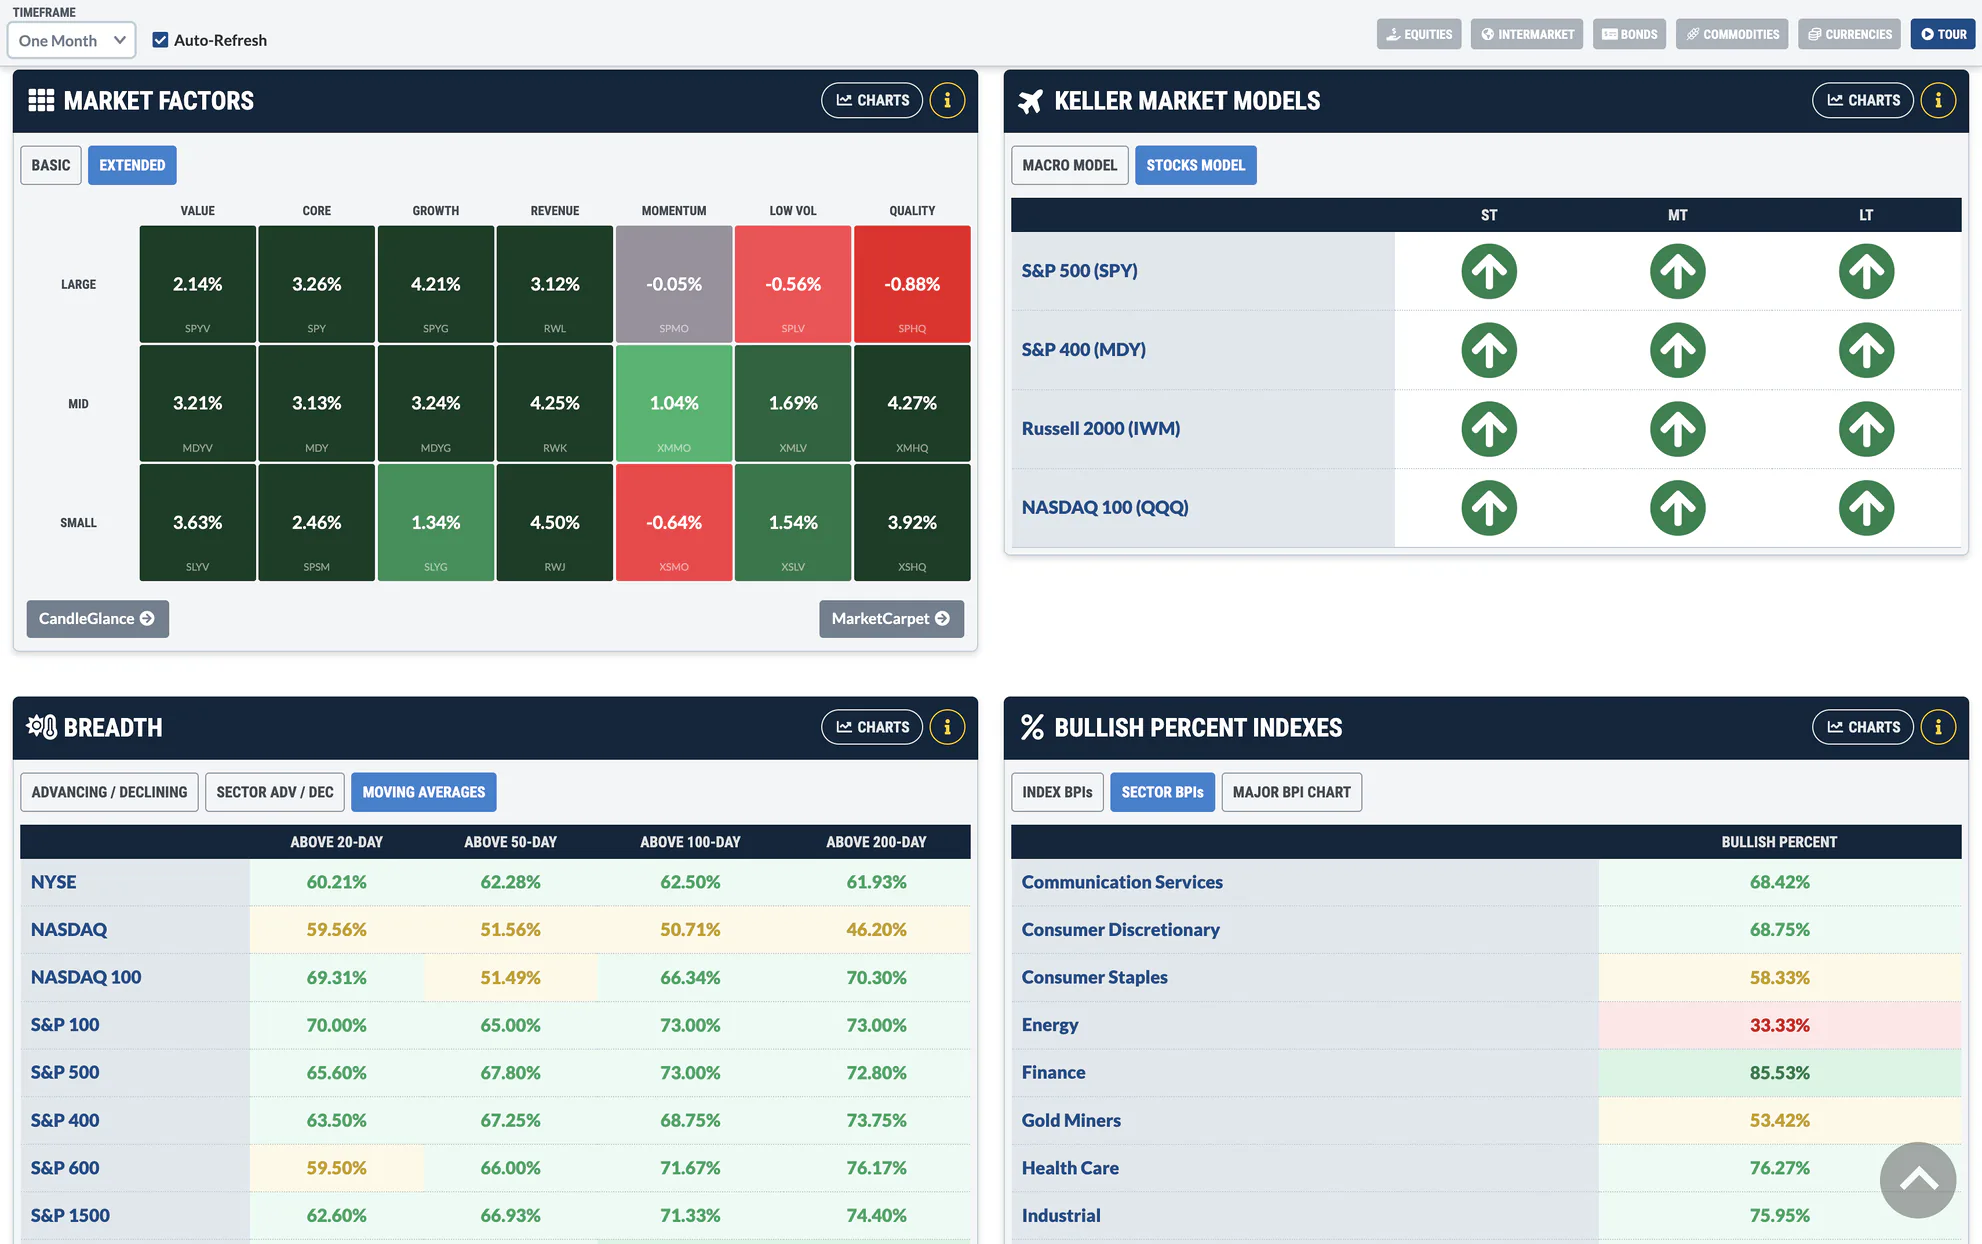1982x1244 pixels.
Task: Open Keller Market Models info icon
Action: tap(1938, 100)
